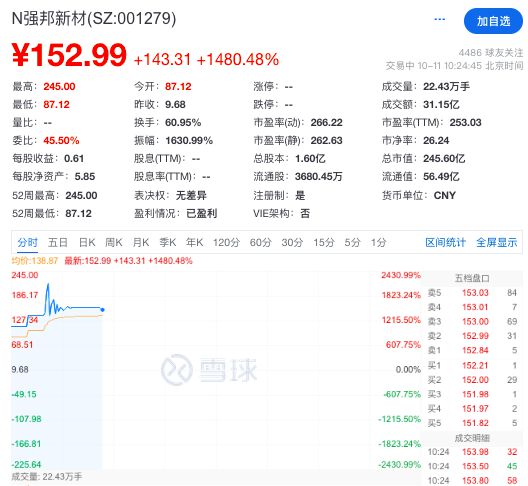Click the 加自选 add-to-watchlist button
Image resolution: width=528 pixels, height=486 pixels.
point(493,21)
